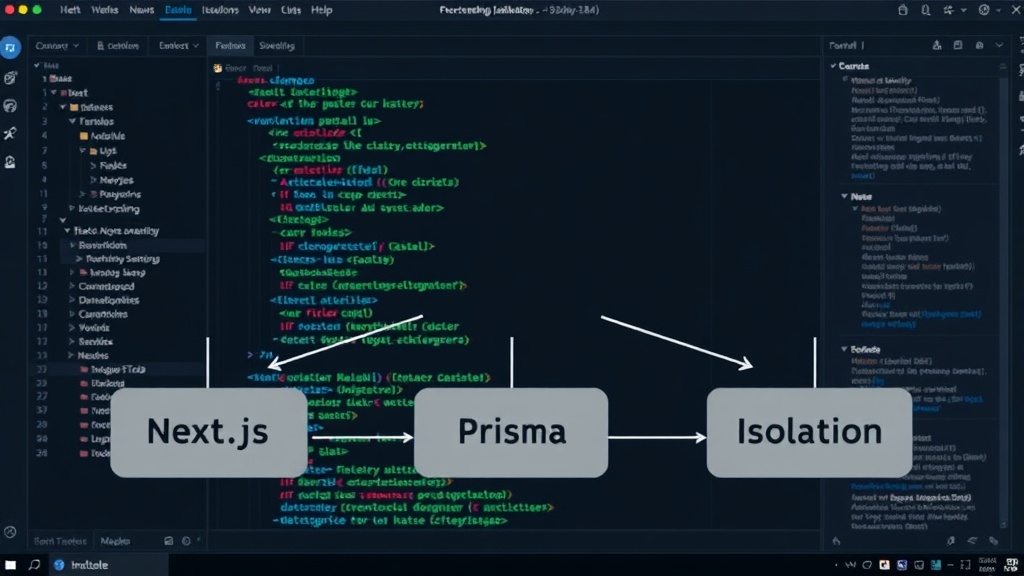1024x576 pixels.
Task: Open the Nows menu
Action: [141, 10]
